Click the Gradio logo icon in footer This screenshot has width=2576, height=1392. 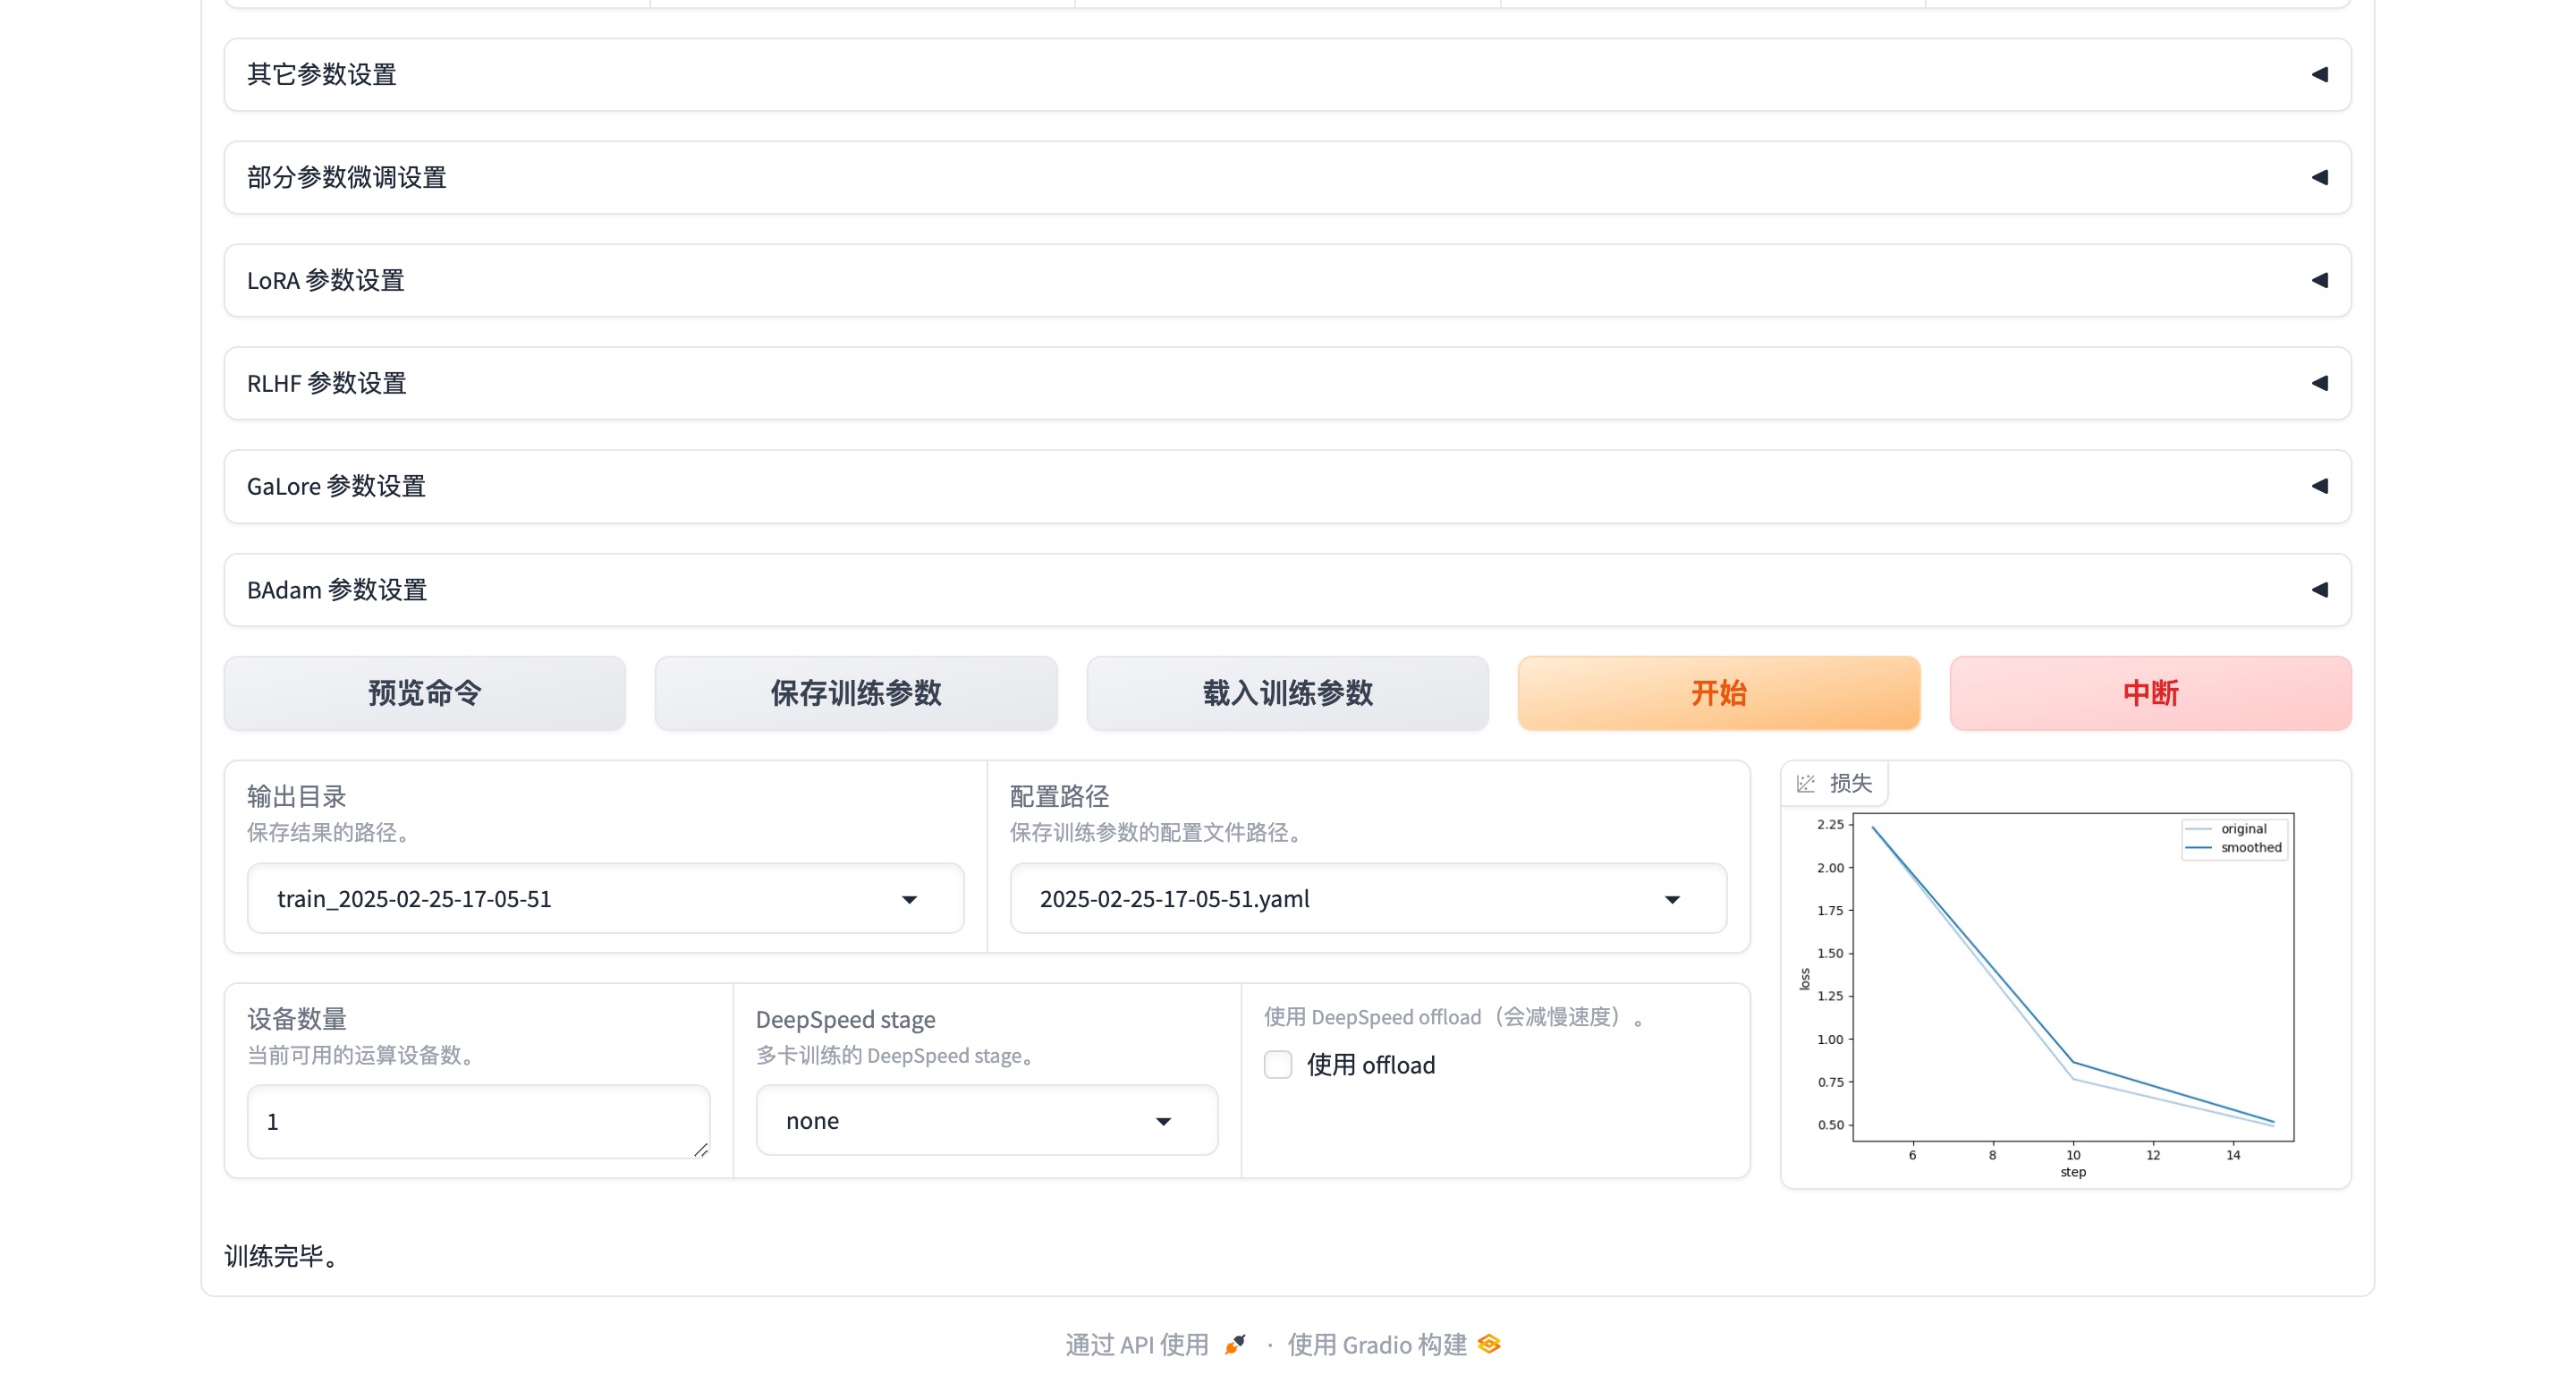click(1488, 1344)
